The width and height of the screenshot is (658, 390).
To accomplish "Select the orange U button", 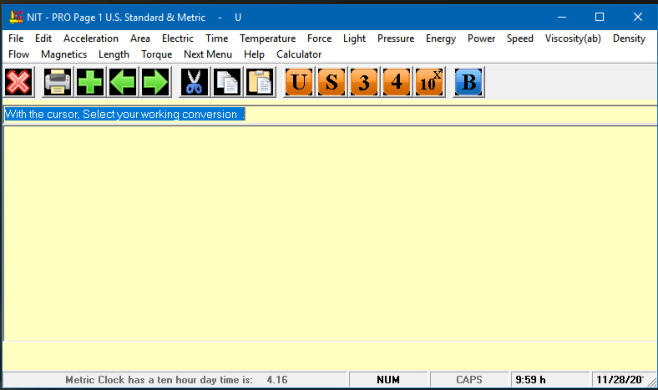I will pos(298,82).
